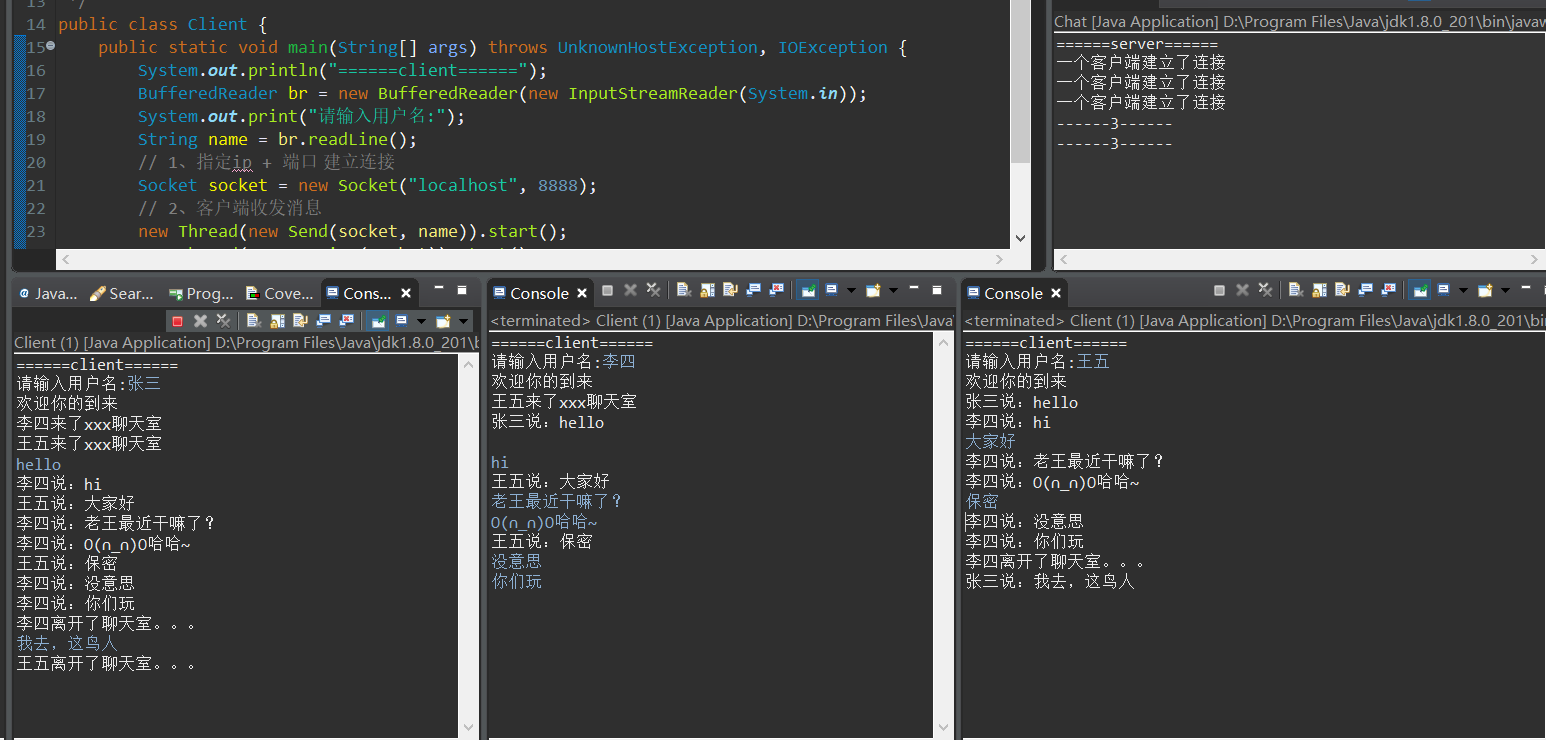
Task: Open Display Selected Console dropdown in 李四 console
Action: [x=851, y=291]
